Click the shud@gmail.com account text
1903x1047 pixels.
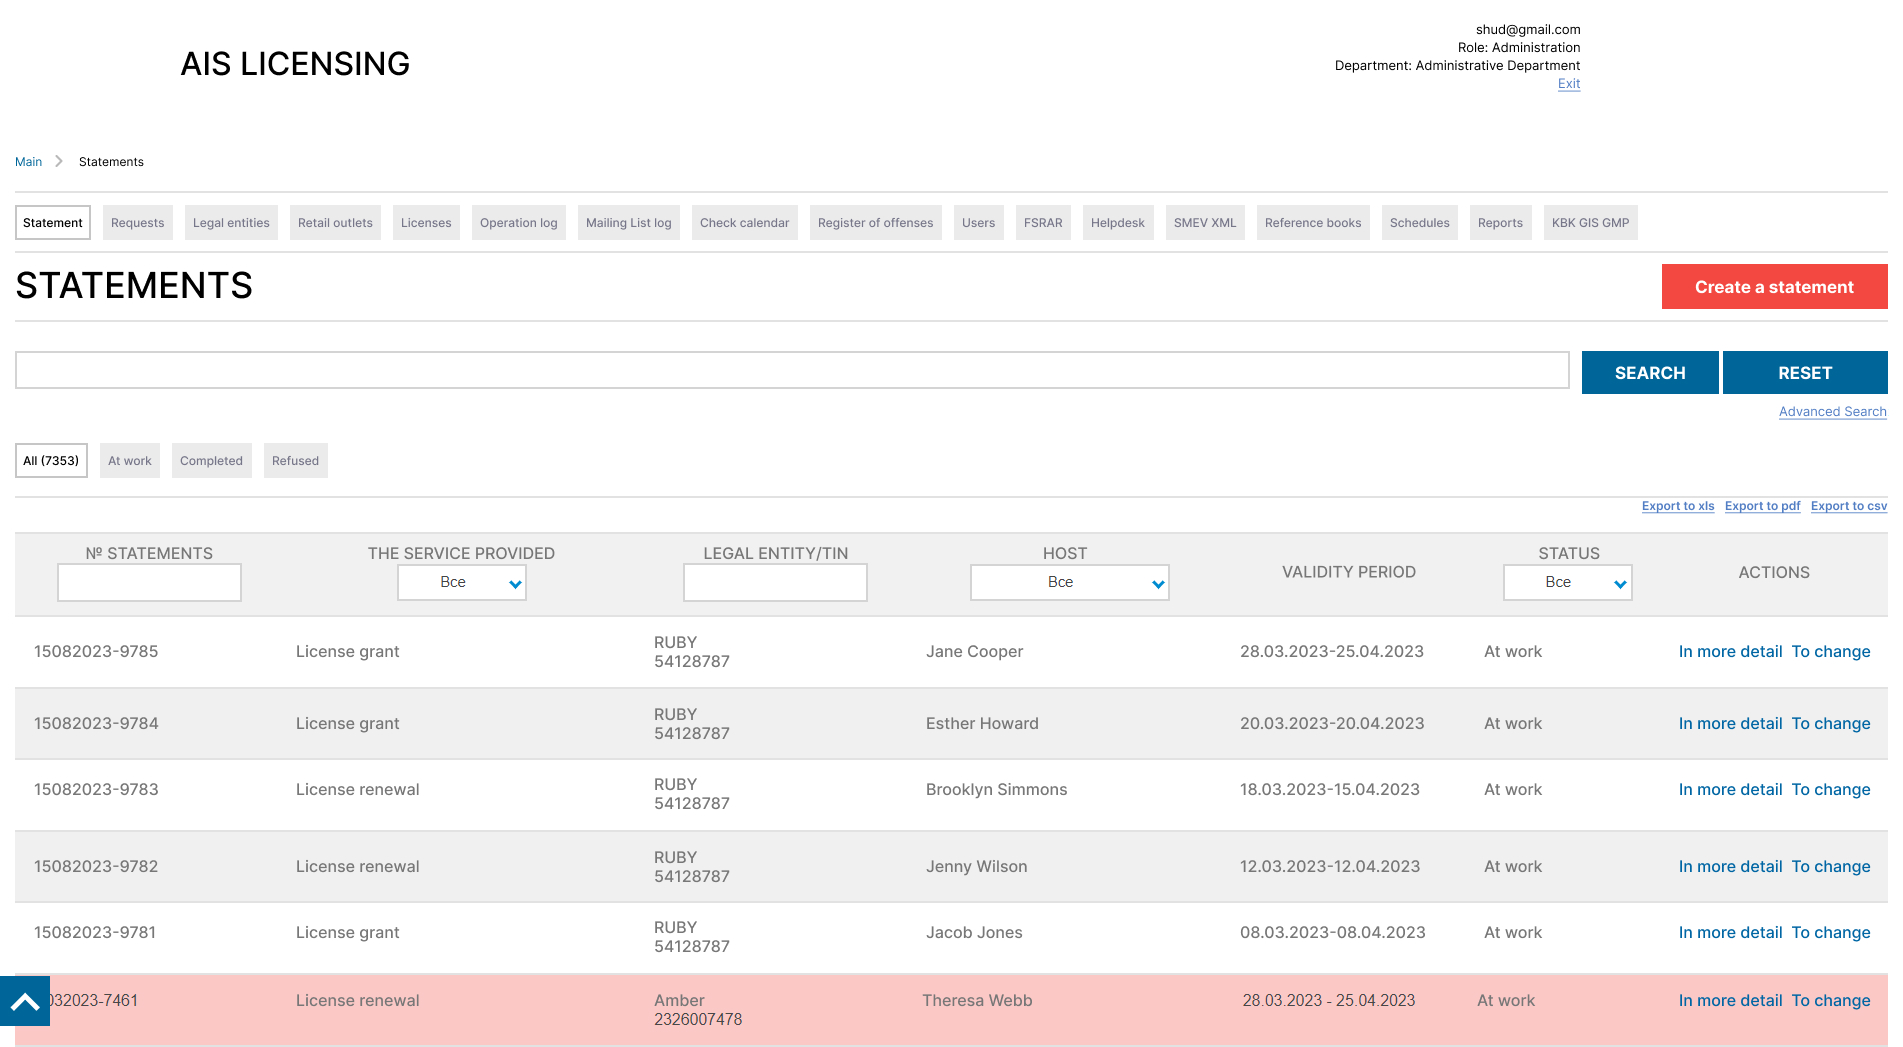[1528, 30]
